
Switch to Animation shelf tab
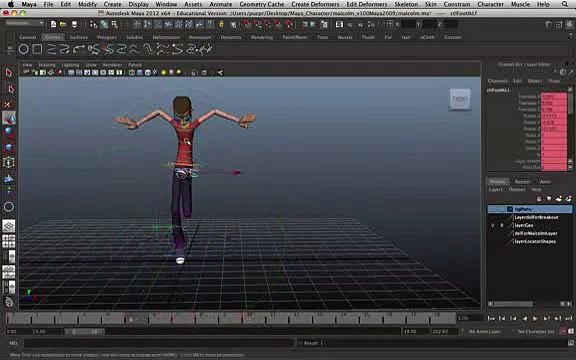[x=200, y=37]
